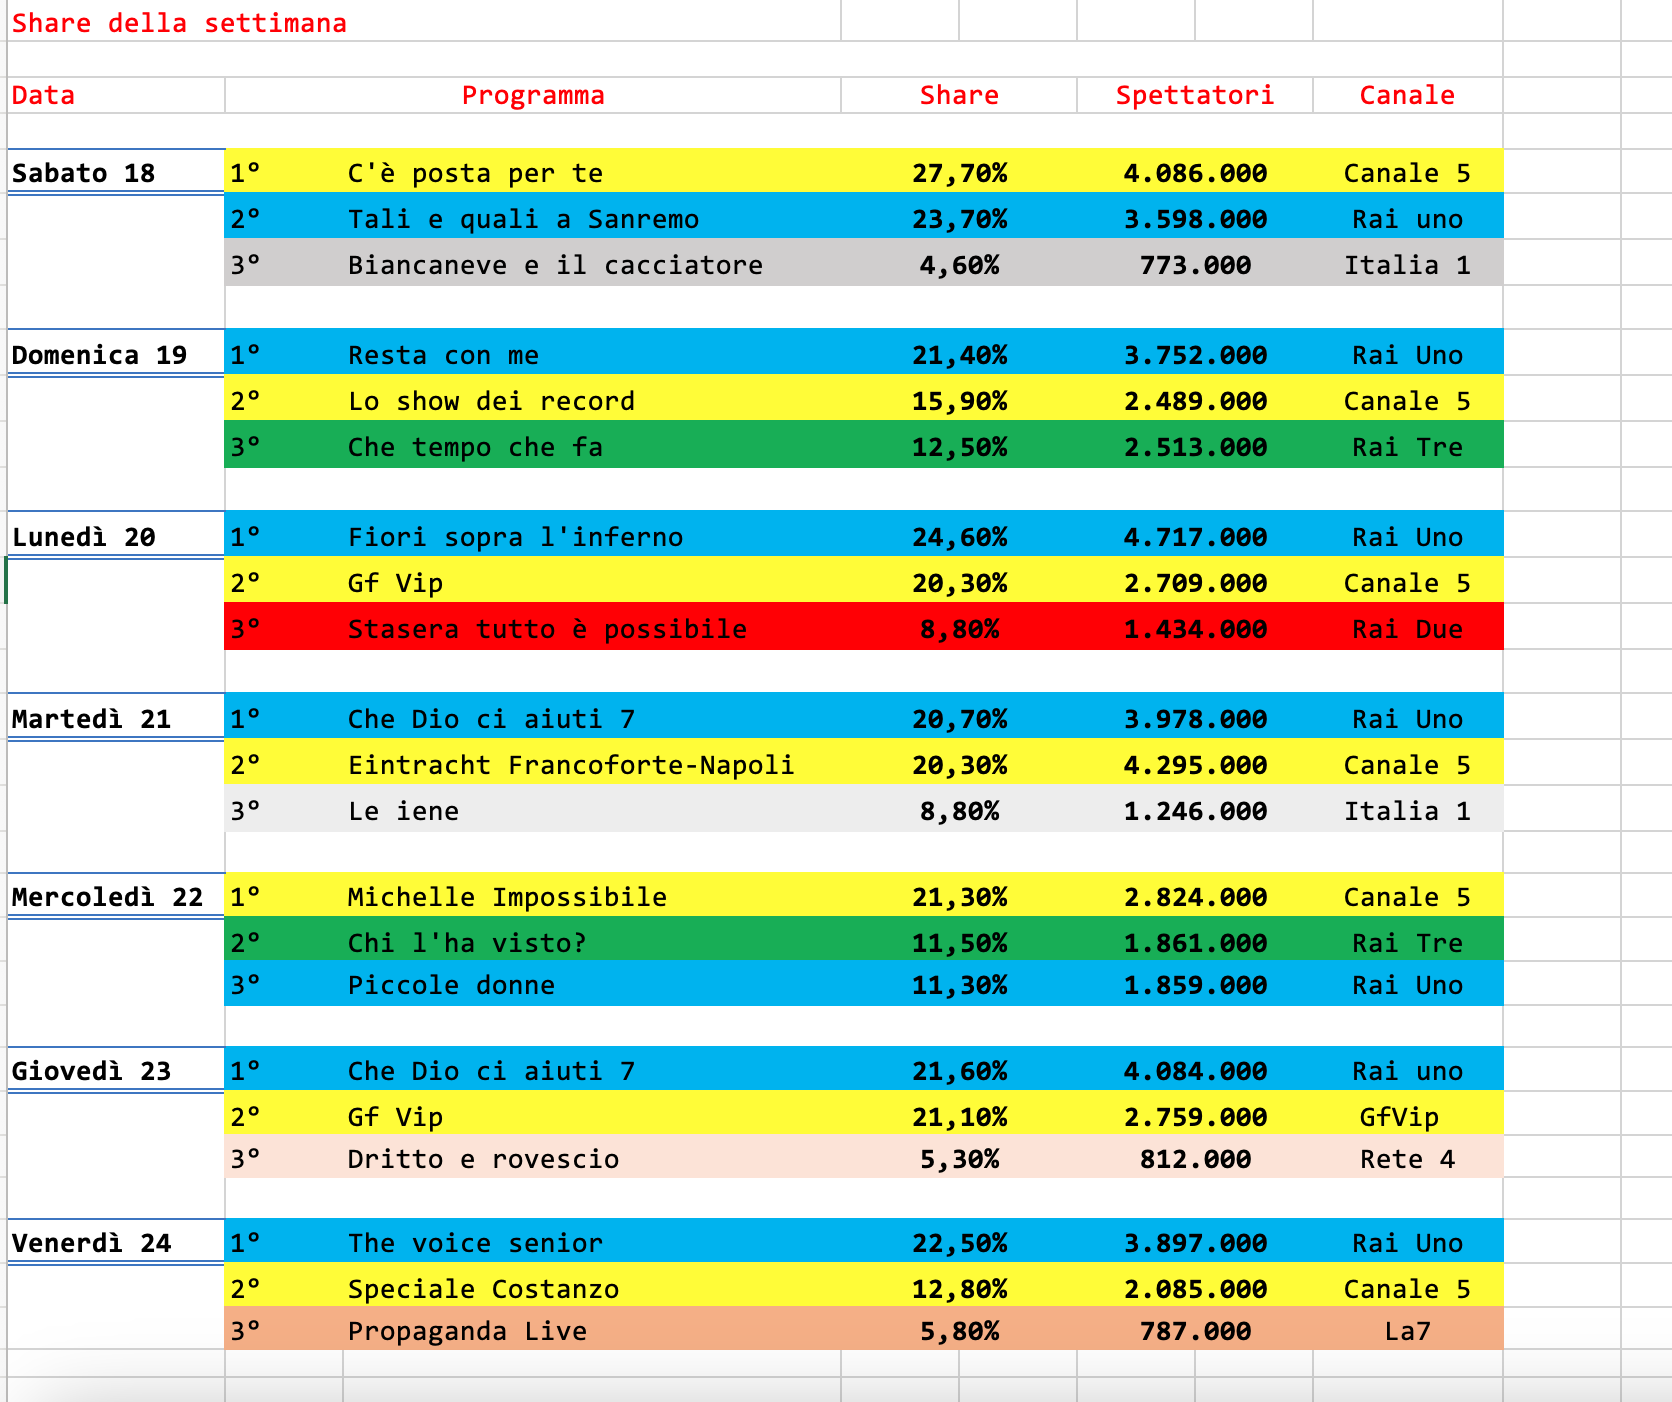The height and width of the screenshot is (1402, 1672).
Task: Select the 'Sabato 18' date cell
Action: [x=84, y=173]
